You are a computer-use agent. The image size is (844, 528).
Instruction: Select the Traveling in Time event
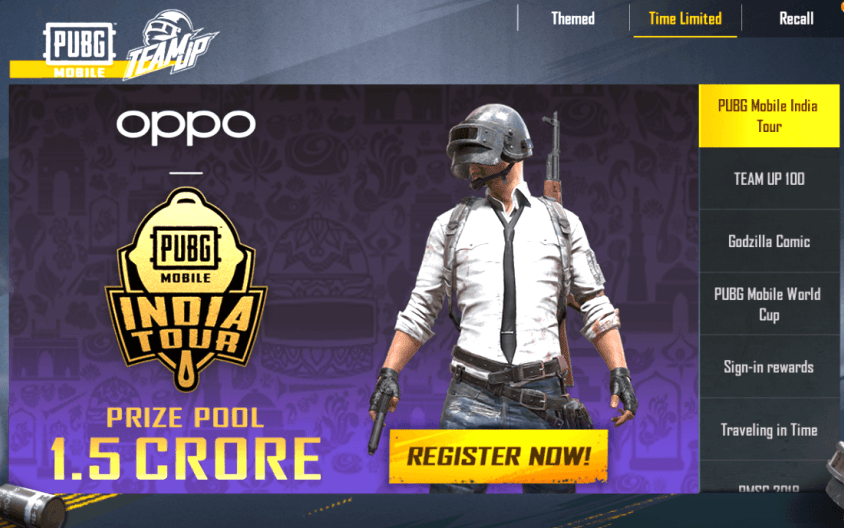[x=769, y=430]
